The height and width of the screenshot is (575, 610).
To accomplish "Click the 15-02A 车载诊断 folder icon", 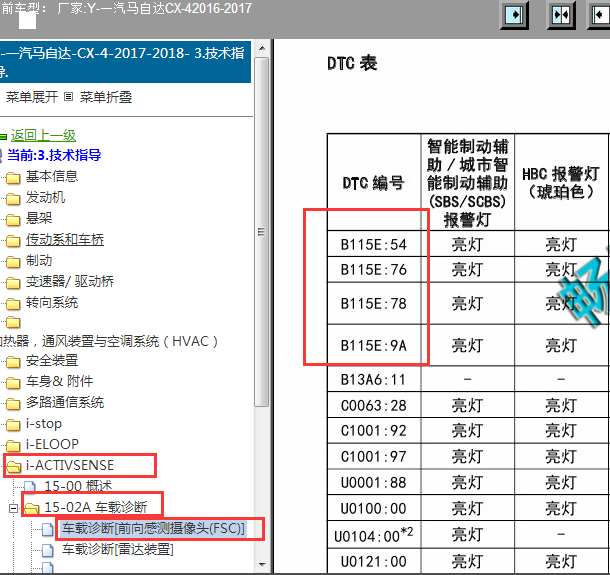I will click(32, 508).
